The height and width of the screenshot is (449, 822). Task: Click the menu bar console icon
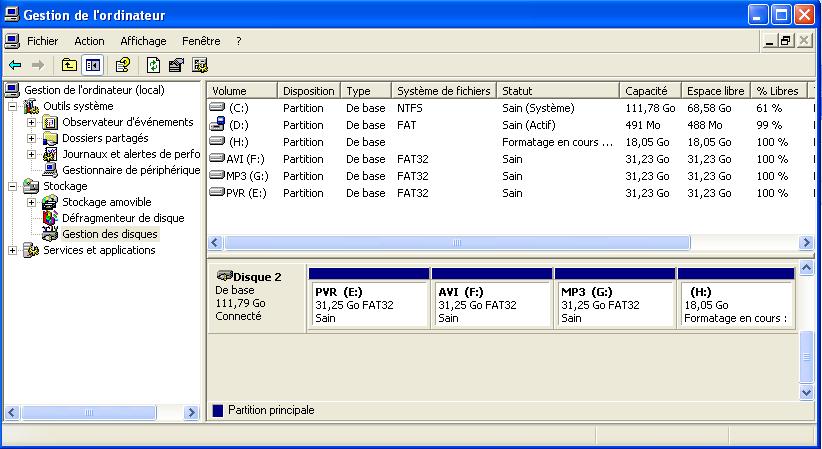[x=12, y=41]
